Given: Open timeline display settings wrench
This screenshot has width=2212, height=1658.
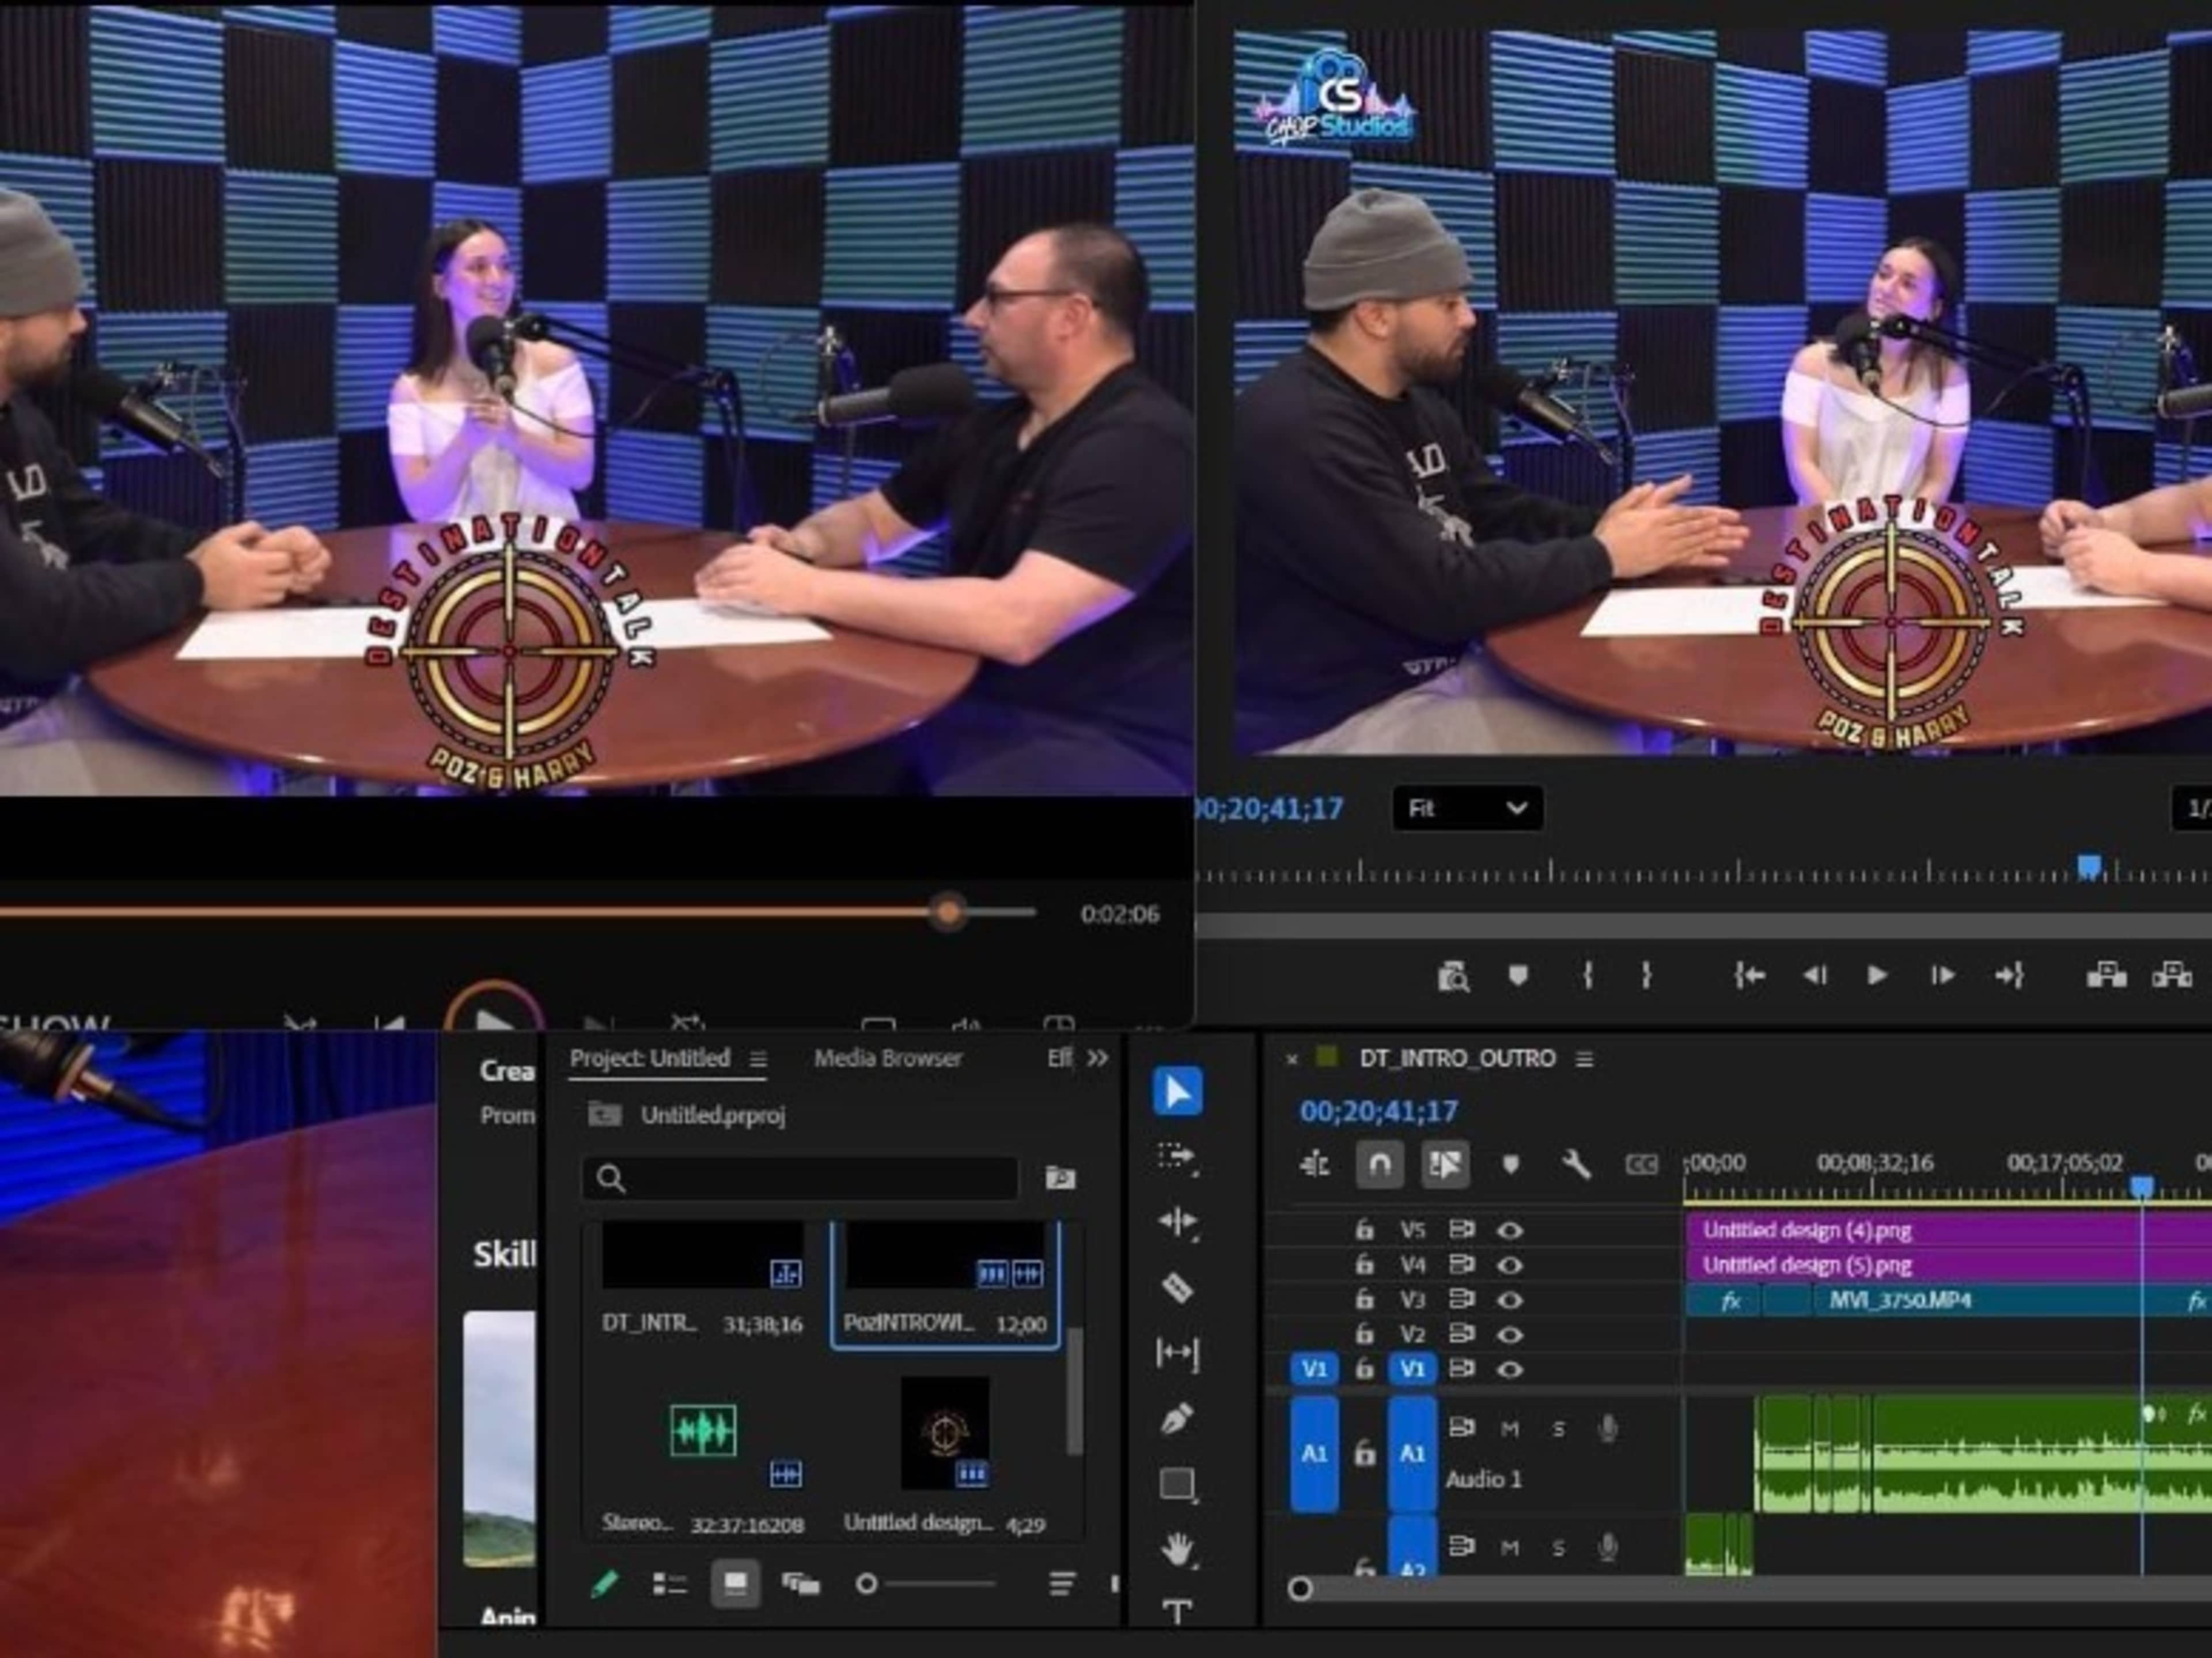Looking at the screenshot, I should 1575,1164.
